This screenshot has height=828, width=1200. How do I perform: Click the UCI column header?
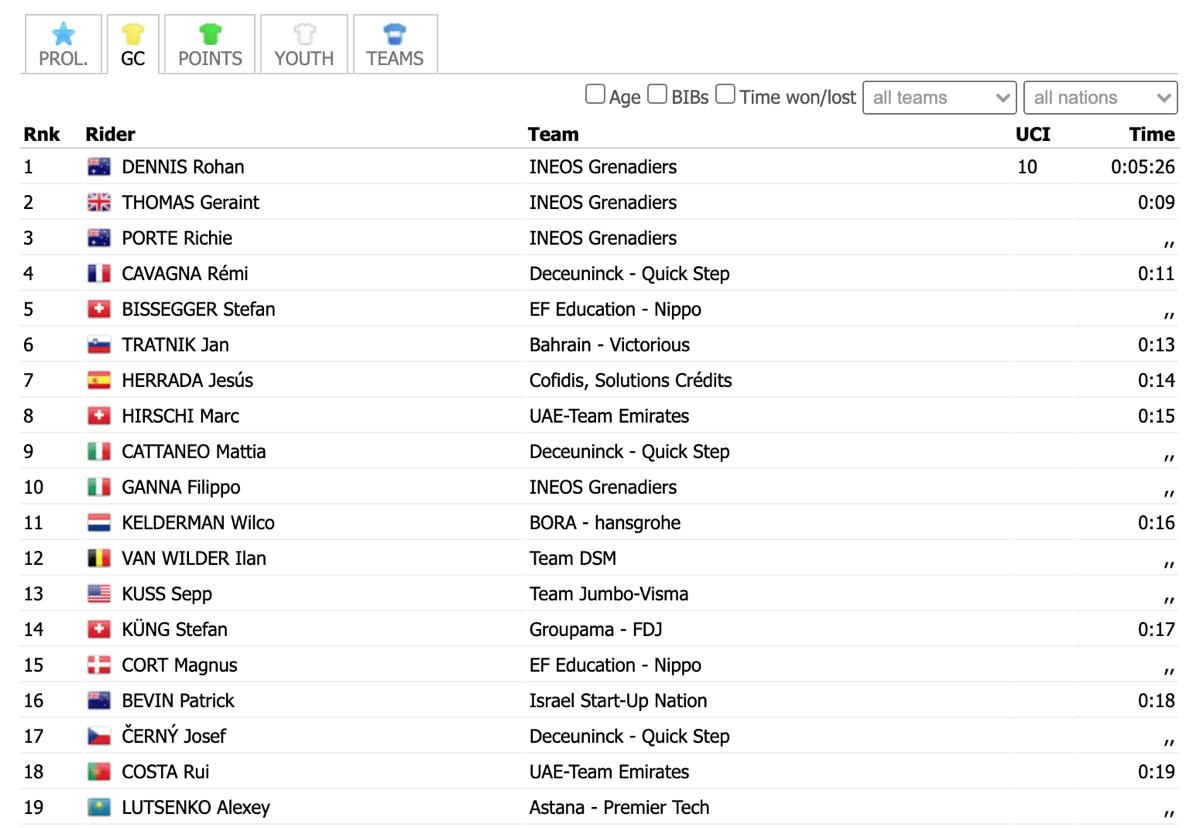point(1033,134)
